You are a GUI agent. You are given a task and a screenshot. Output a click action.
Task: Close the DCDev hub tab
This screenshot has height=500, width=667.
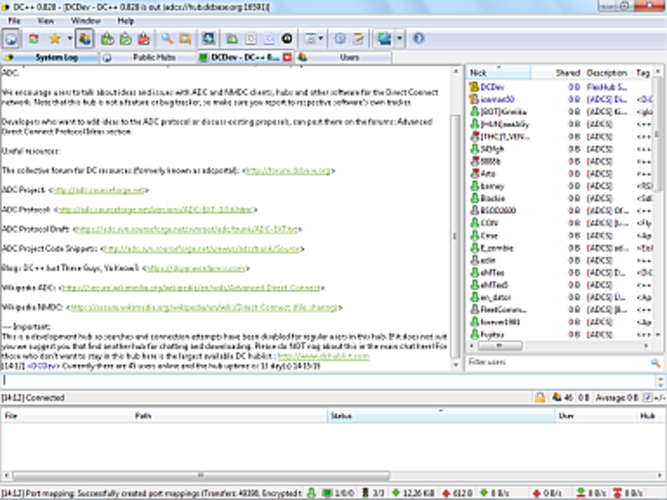point(288,57)
